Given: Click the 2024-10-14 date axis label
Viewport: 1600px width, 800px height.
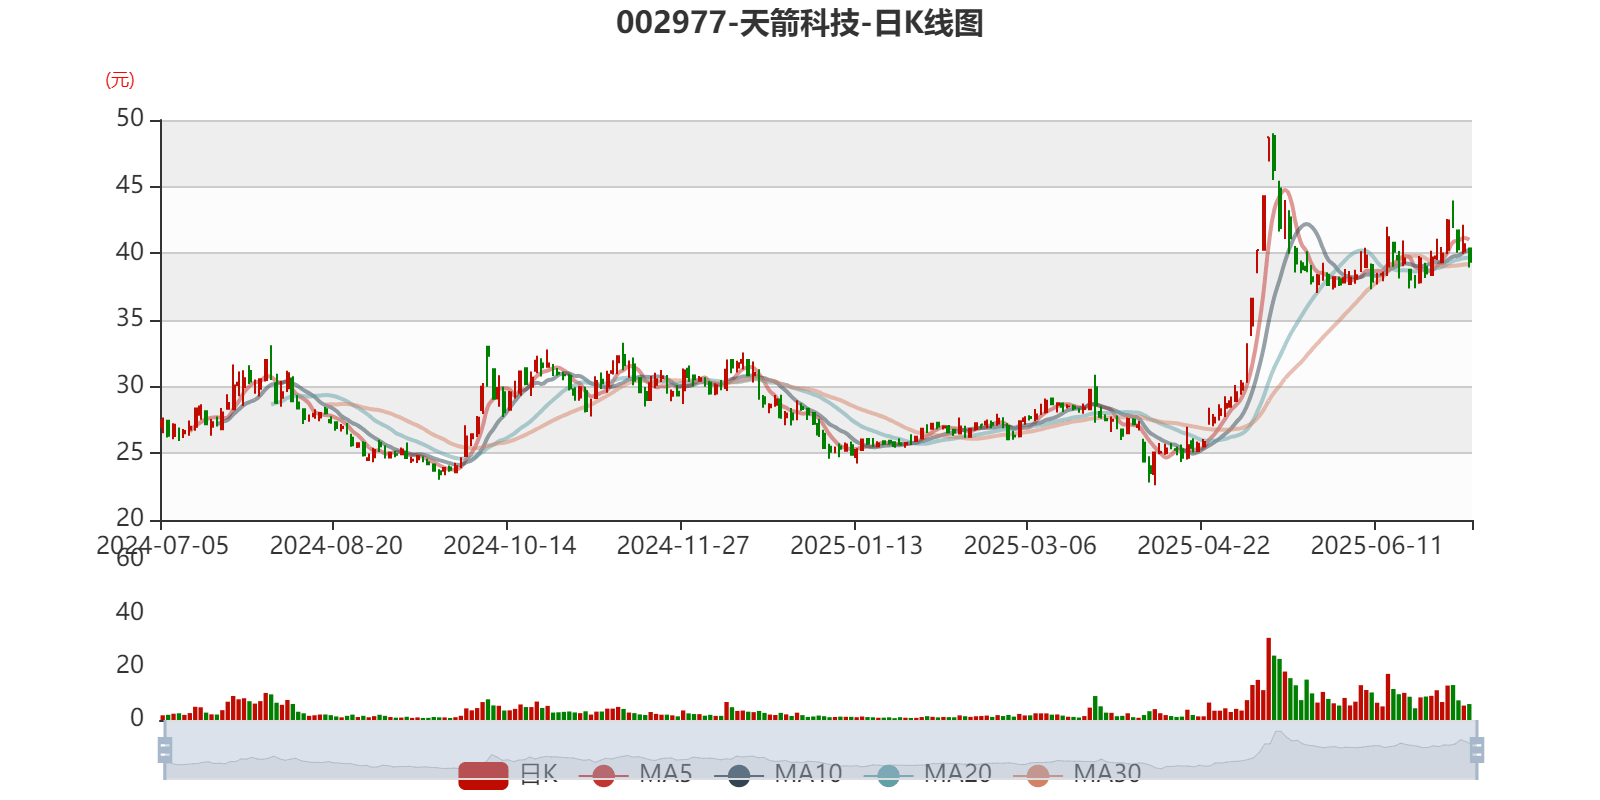Looking at the screenshot, I should (510, 546).
